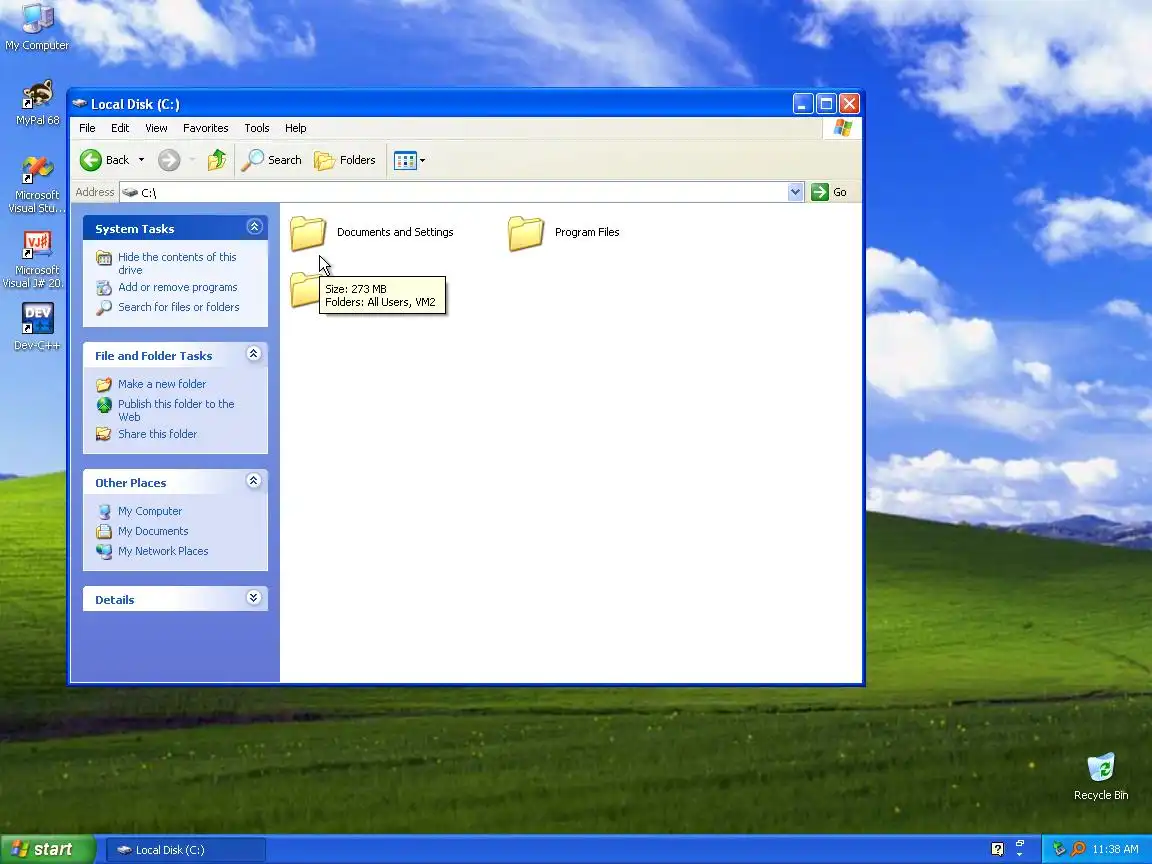This screenshot has height=864, width=1152.
Task: Maximize the Local Disk (C:) window
Action: (x=826, y=104)
